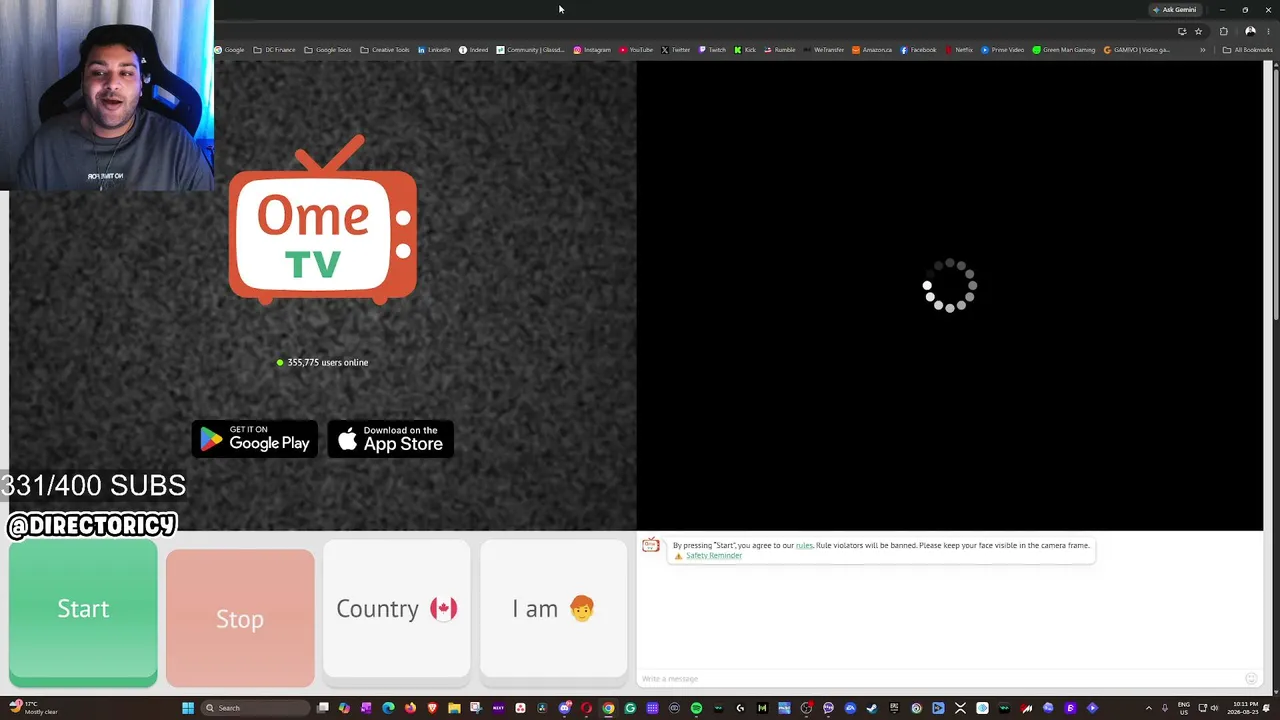Click the 'Write a message' chat input

point(940,679)
